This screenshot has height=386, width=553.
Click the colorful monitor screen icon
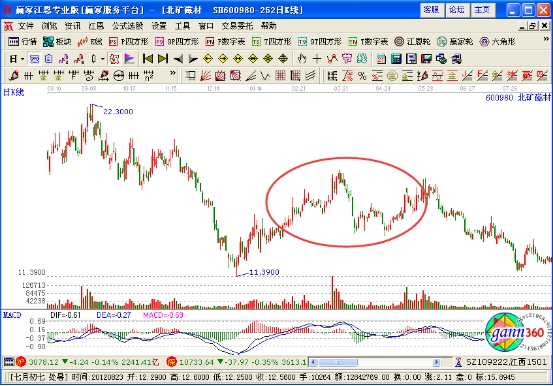pyautogui.click(x=426, y=59)
